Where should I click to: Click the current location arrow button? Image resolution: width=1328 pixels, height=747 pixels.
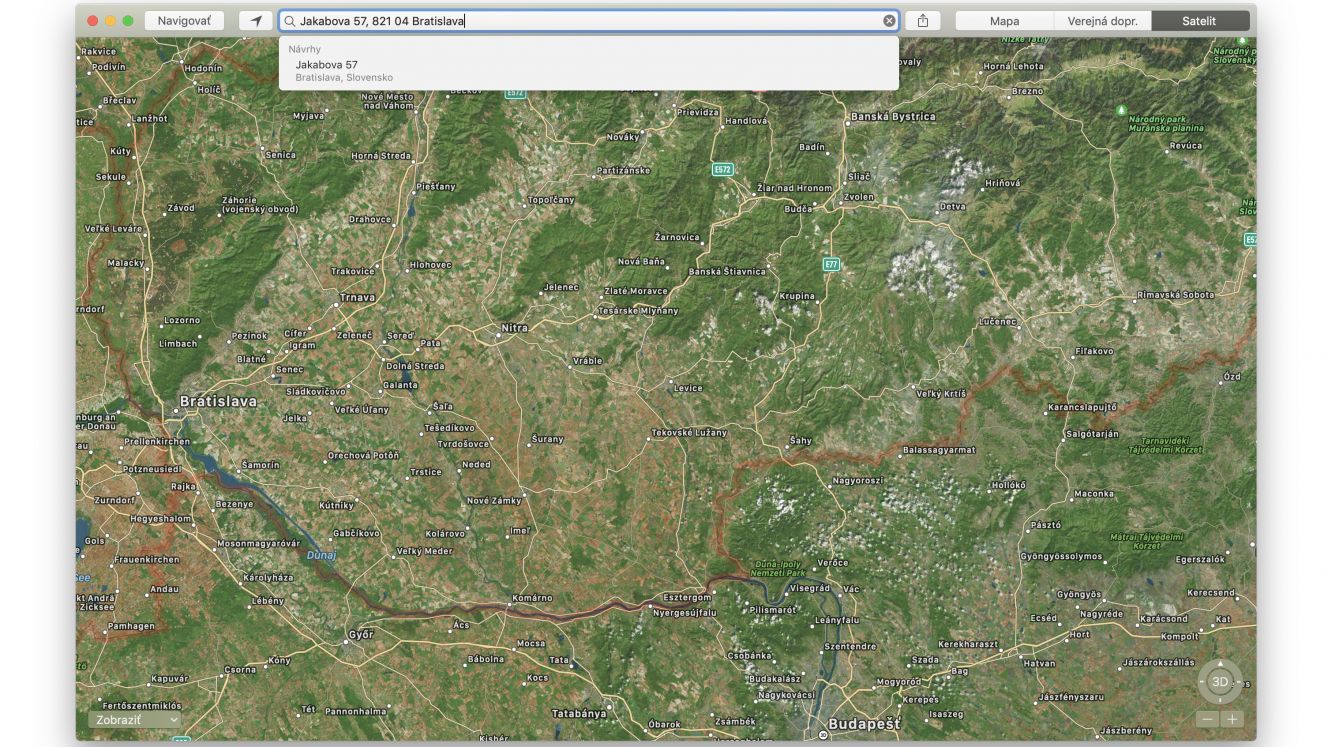256,20
